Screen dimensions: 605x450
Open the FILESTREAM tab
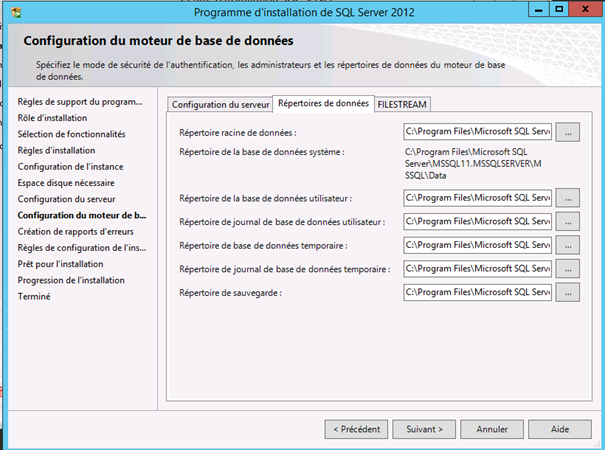(x=402, y=105)
